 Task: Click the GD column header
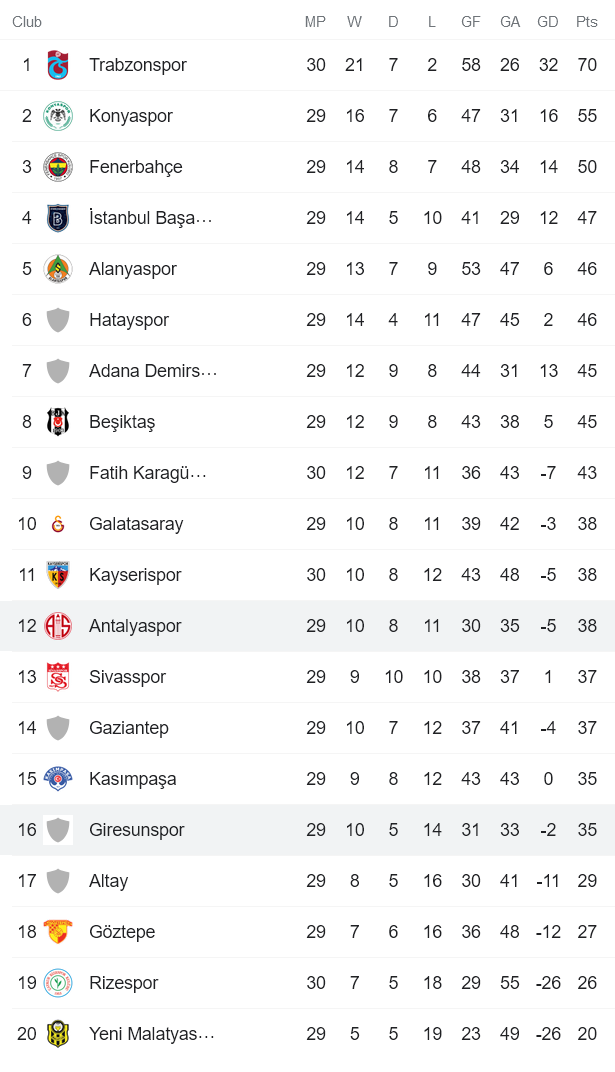548,22
